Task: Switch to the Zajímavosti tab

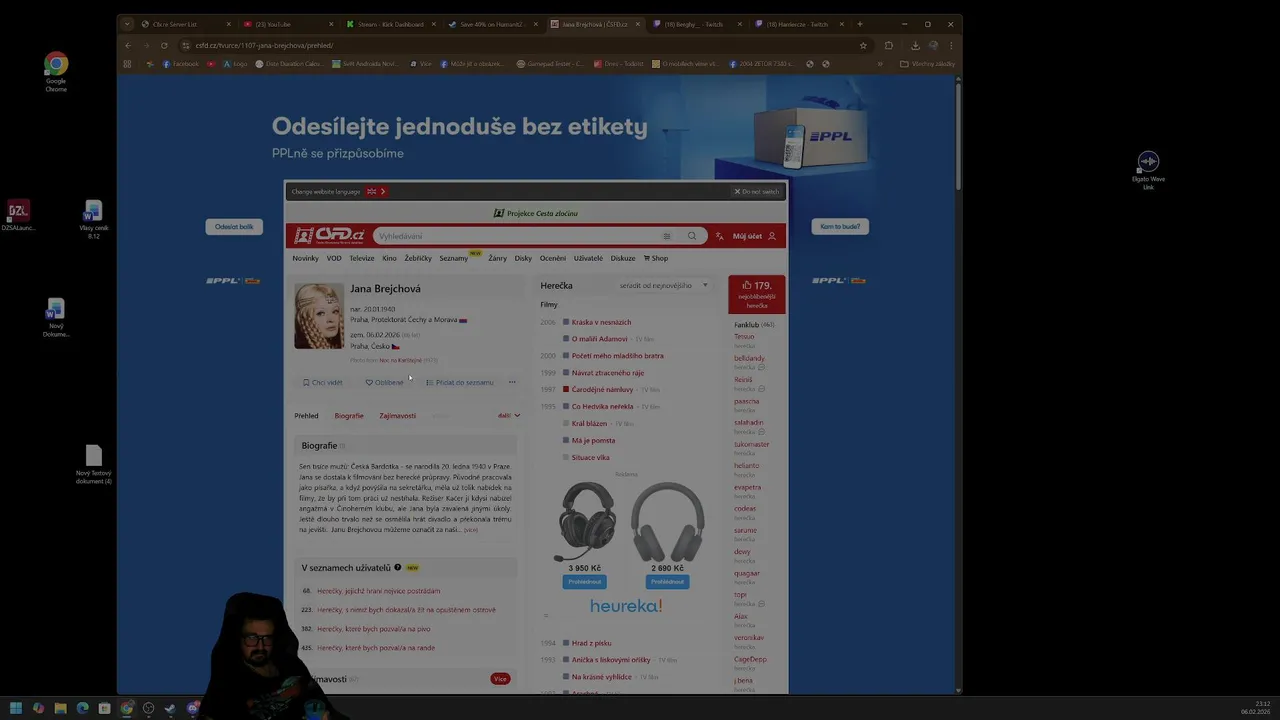Action: 397,415
